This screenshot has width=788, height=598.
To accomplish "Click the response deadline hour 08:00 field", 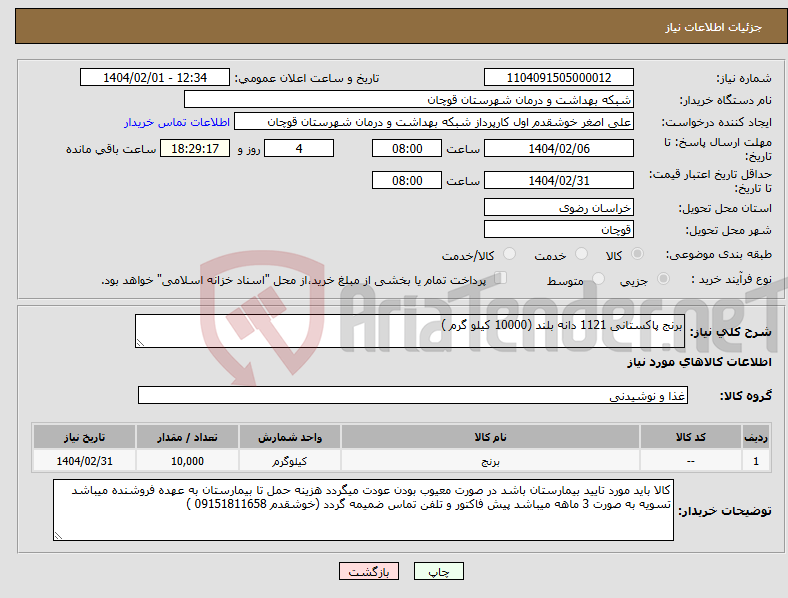I will 407,148.
